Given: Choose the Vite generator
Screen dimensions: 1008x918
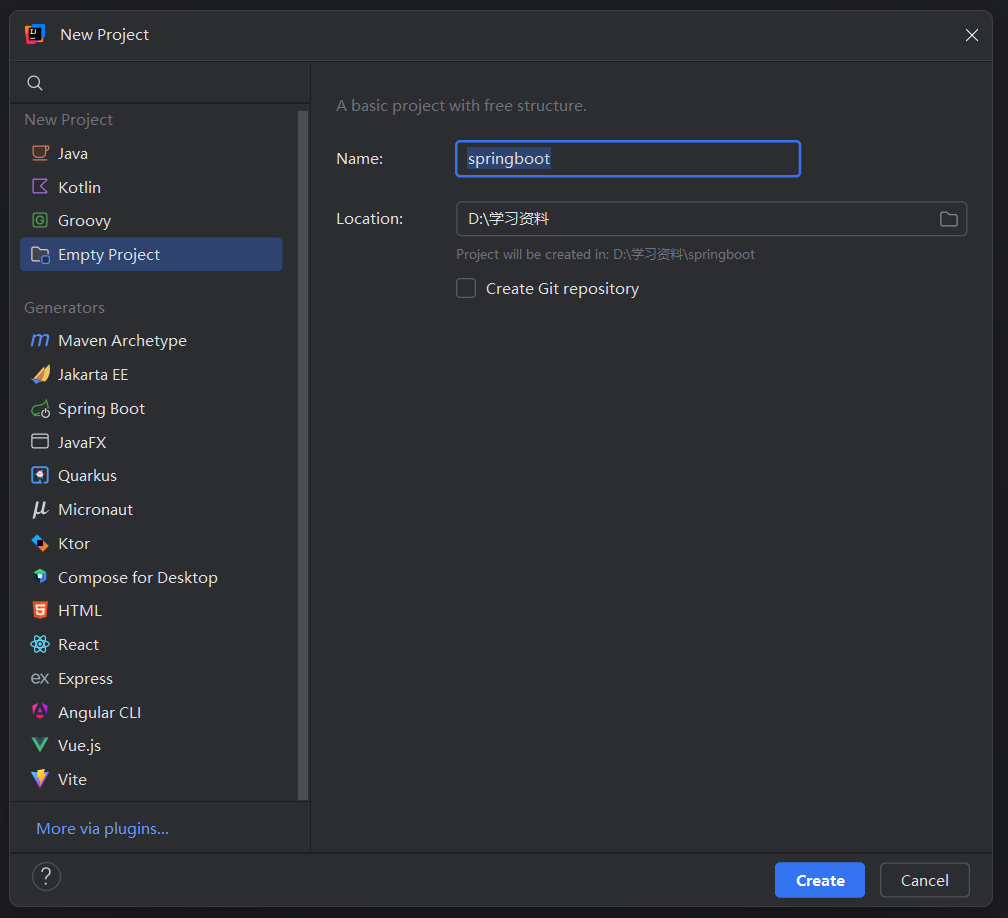Looking at the screenshot, I should 151,779.
